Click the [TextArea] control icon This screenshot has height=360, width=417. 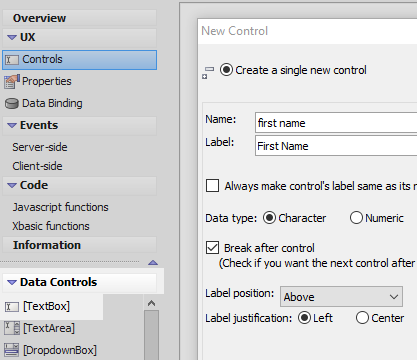coord(12,328)
